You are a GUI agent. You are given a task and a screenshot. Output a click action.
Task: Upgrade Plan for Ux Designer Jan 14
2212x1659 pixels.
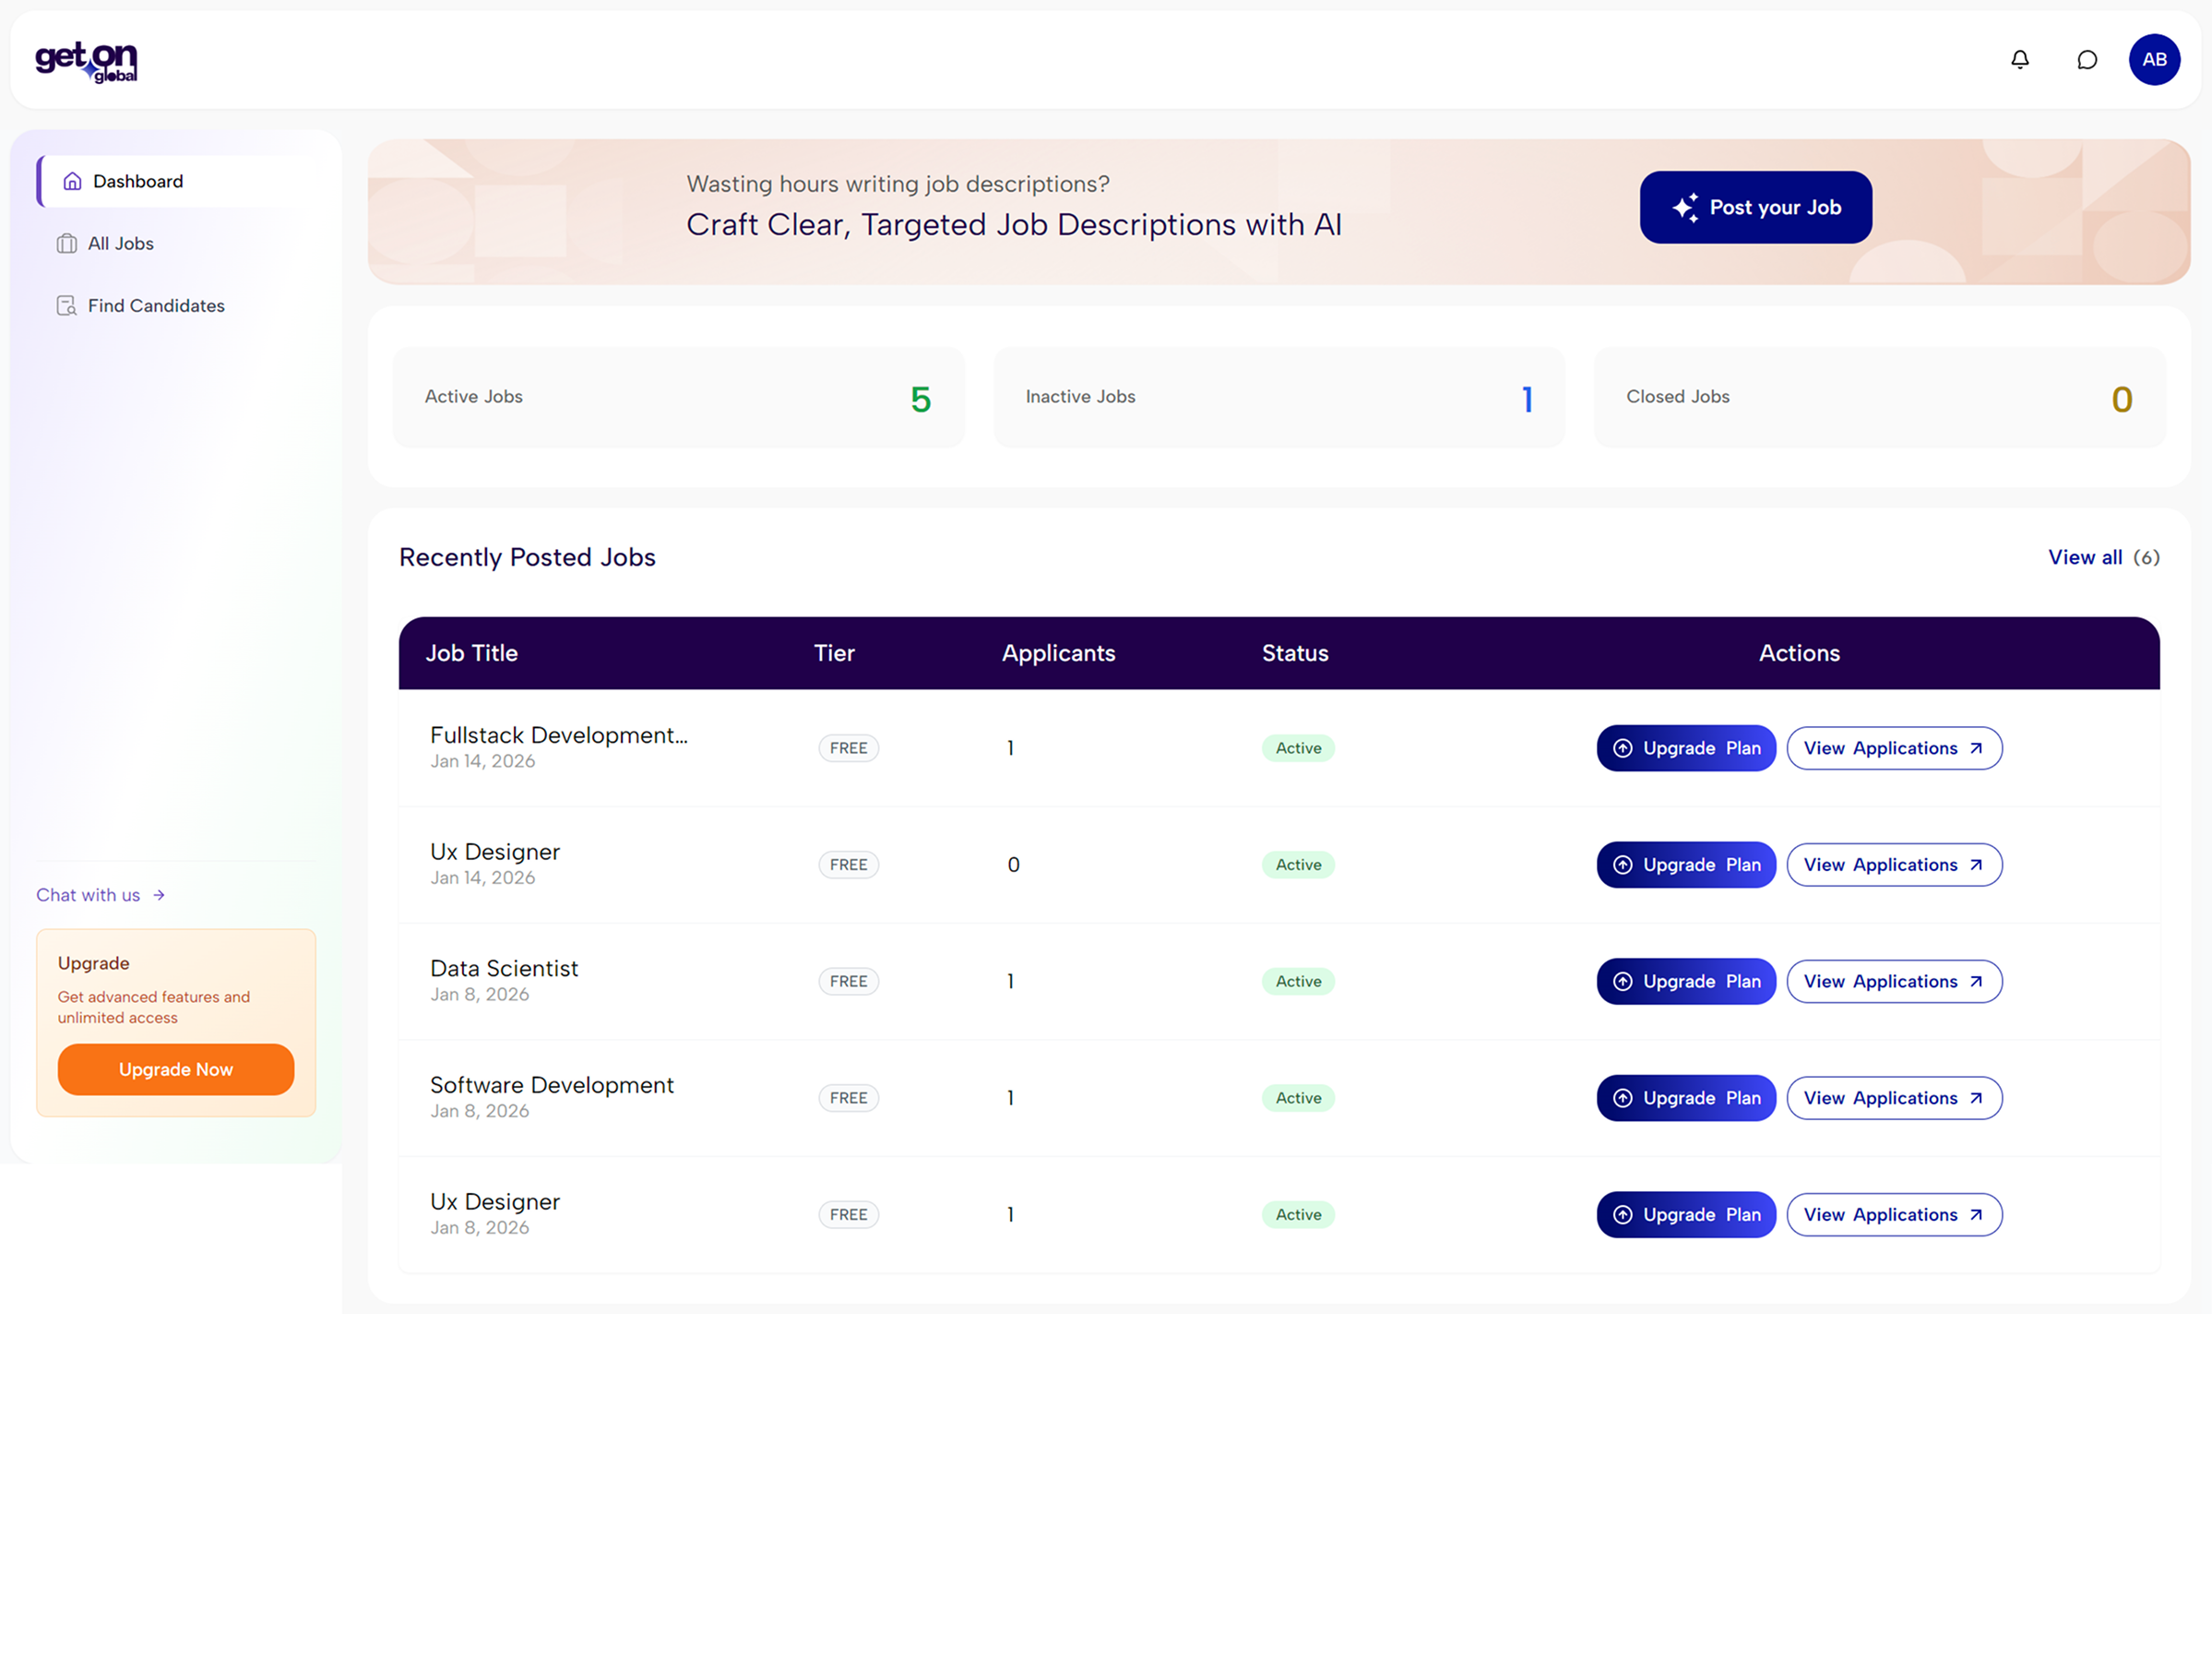point(1685,865)
